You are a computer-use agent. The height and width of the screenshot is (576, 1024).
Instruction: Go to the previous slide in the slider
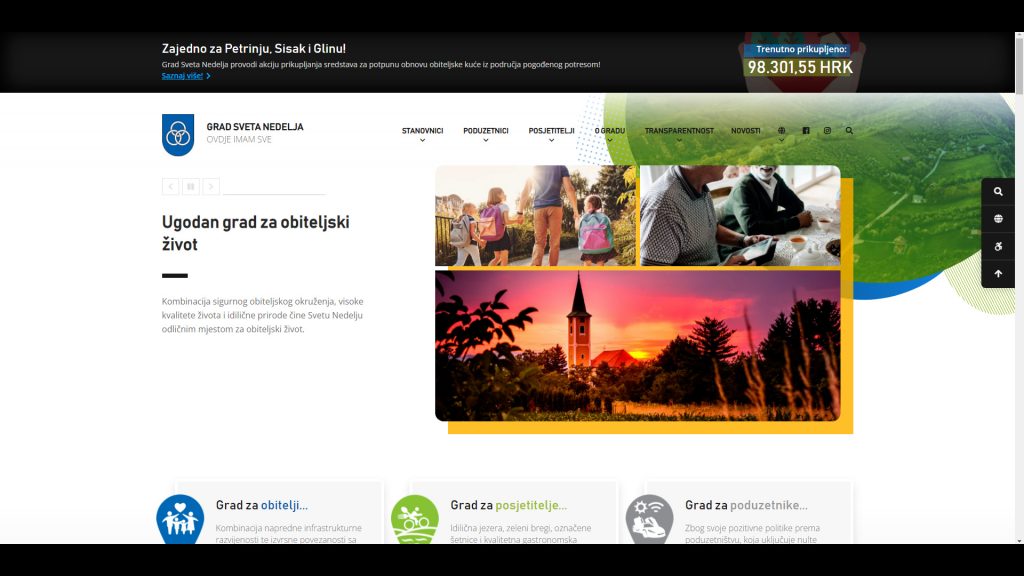pos(170,186)
